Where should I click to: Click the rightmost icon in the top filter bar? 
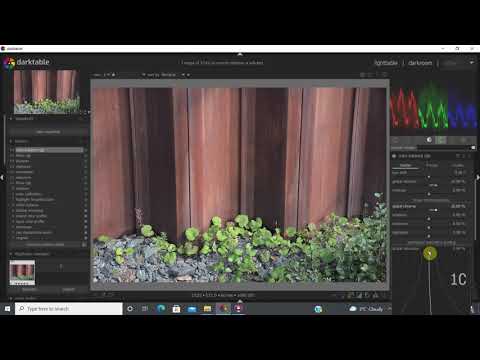pos(386,75)
